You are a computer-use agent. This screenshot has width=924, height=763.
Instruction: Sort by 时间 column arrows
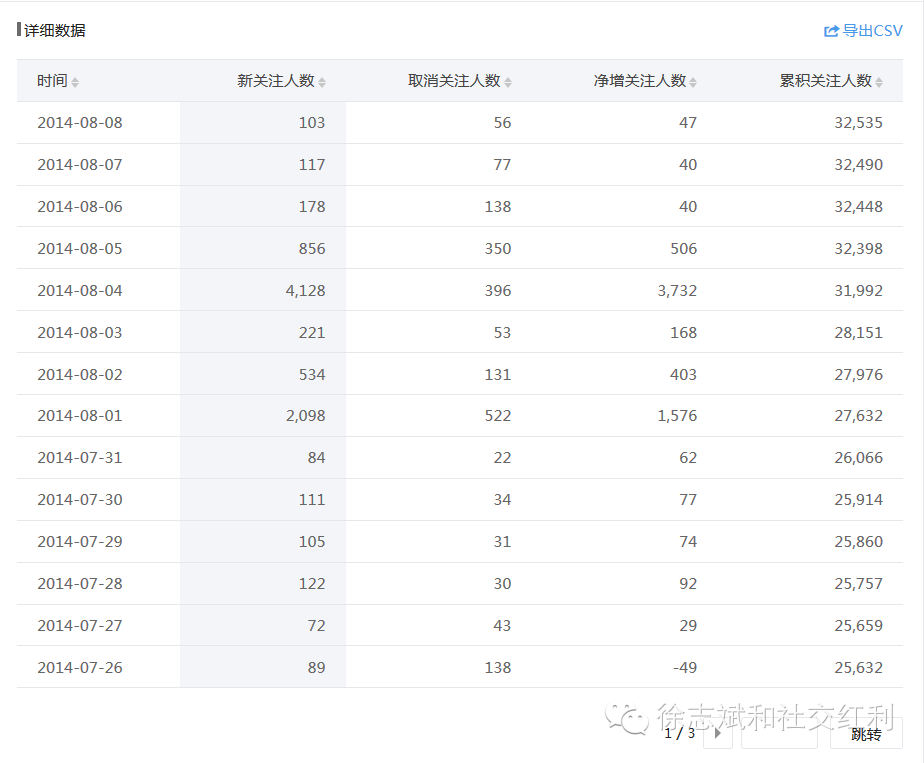coord(75,82)
